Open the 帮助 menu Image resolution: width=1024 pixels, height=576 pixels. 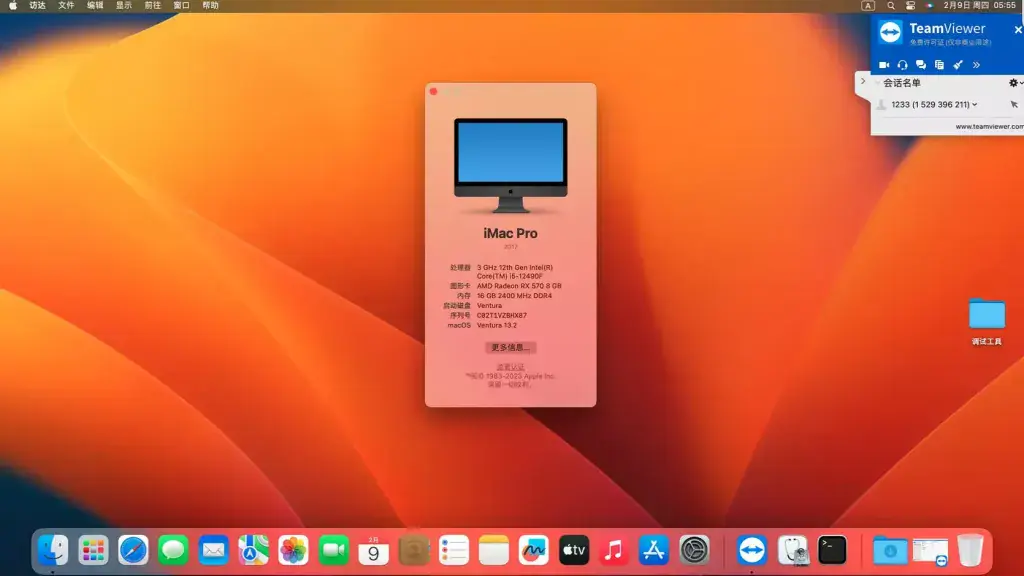210,5
